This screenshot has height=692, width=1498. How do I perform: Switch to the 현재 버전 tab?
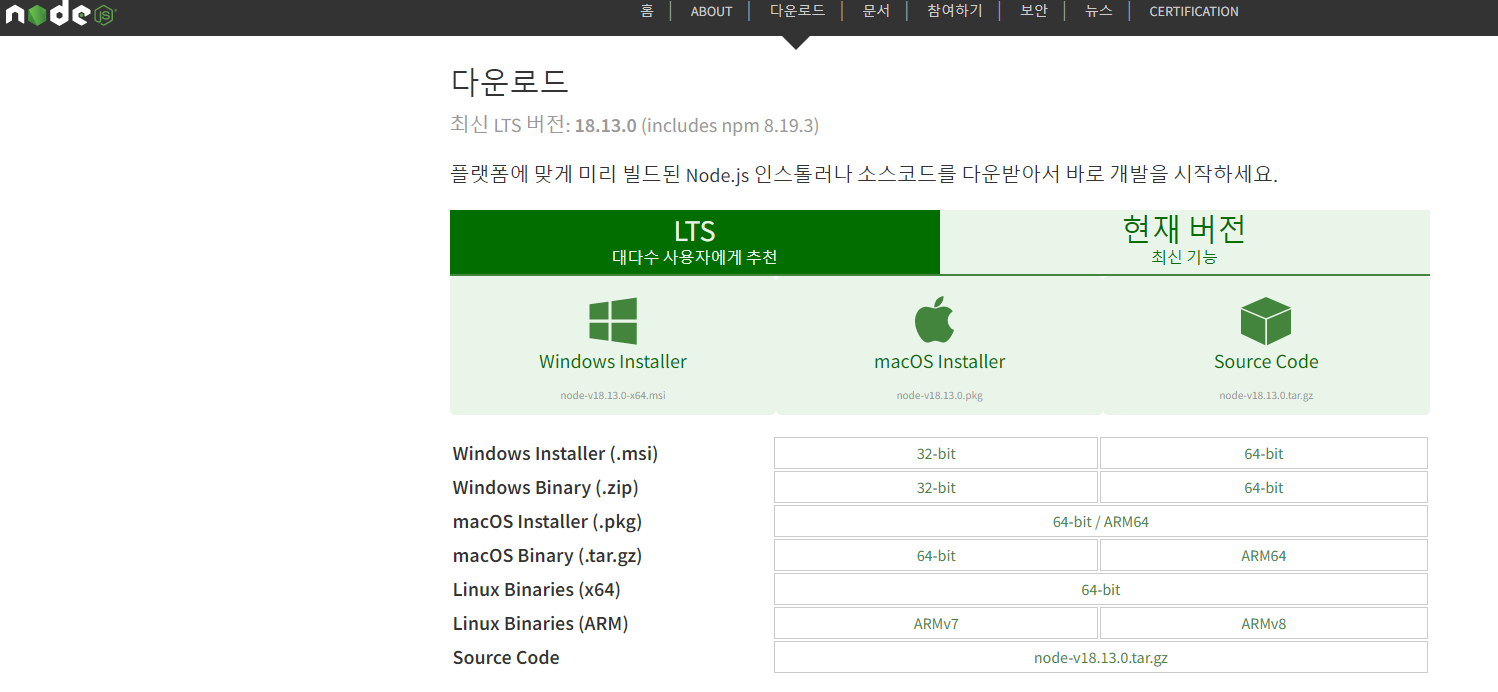tap(1185, 242)
